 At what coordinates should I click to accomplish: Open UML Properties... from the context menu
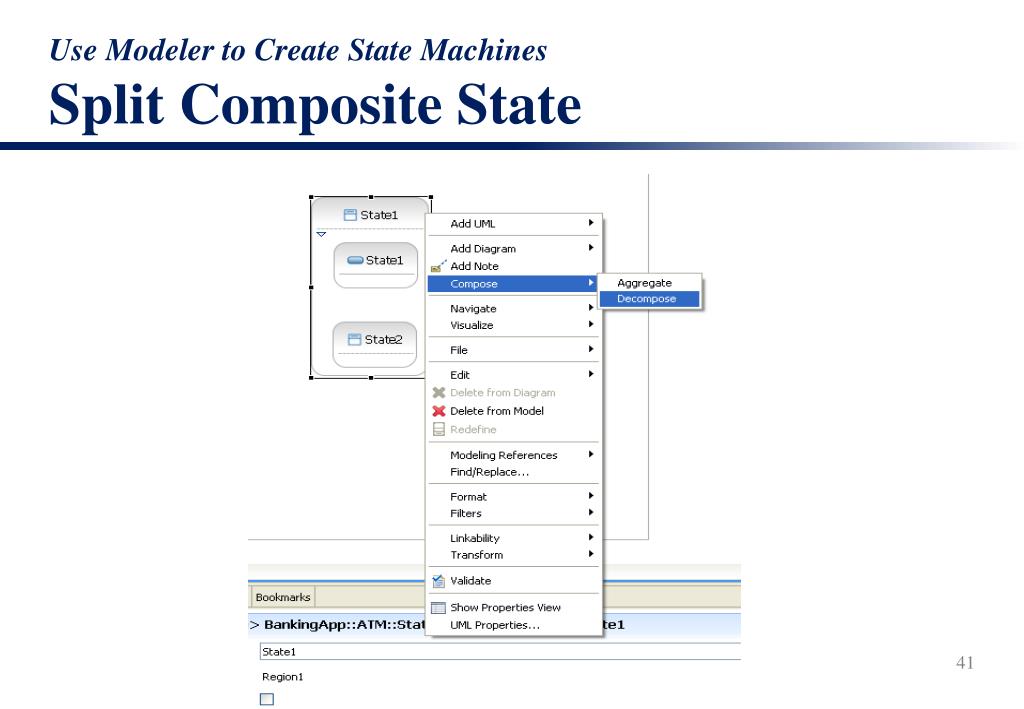coord(513,625)
